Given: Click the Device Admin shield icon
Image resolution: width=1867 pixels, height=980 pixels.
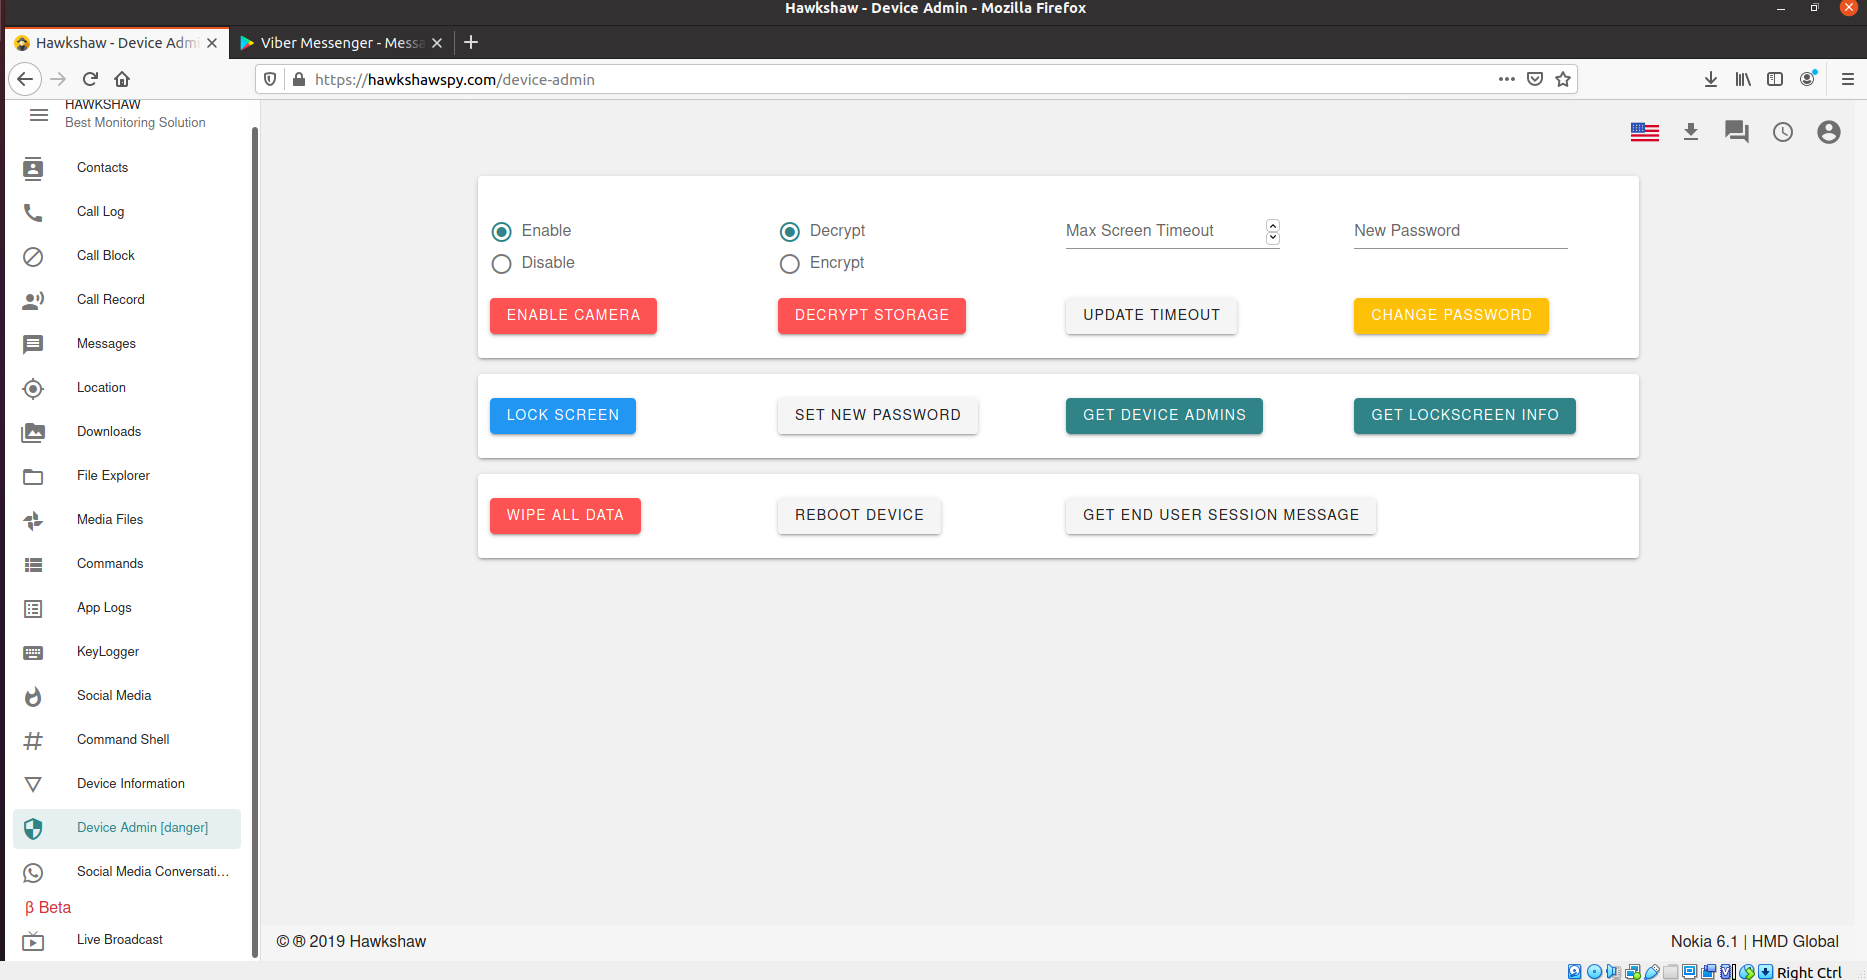Looking at the screenshot, I should pyautogui.click(x=33, y=828).
